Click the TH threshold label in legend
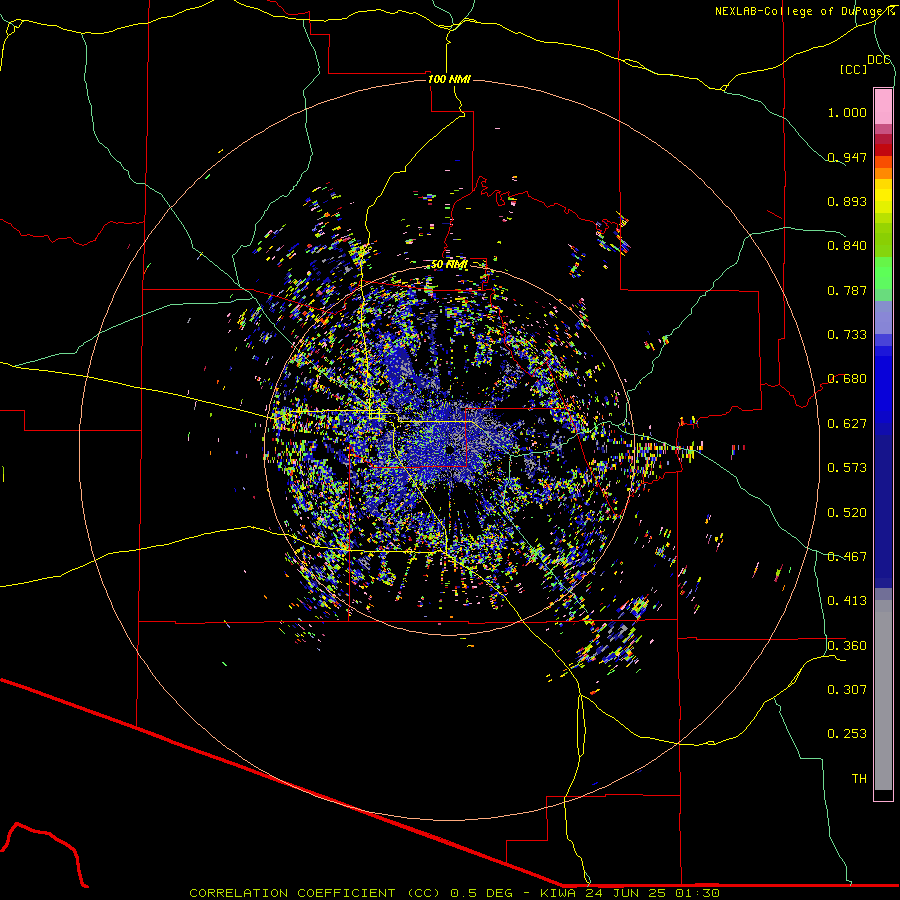The width and height of the screenshot is (900, 900). click(859, 779)
